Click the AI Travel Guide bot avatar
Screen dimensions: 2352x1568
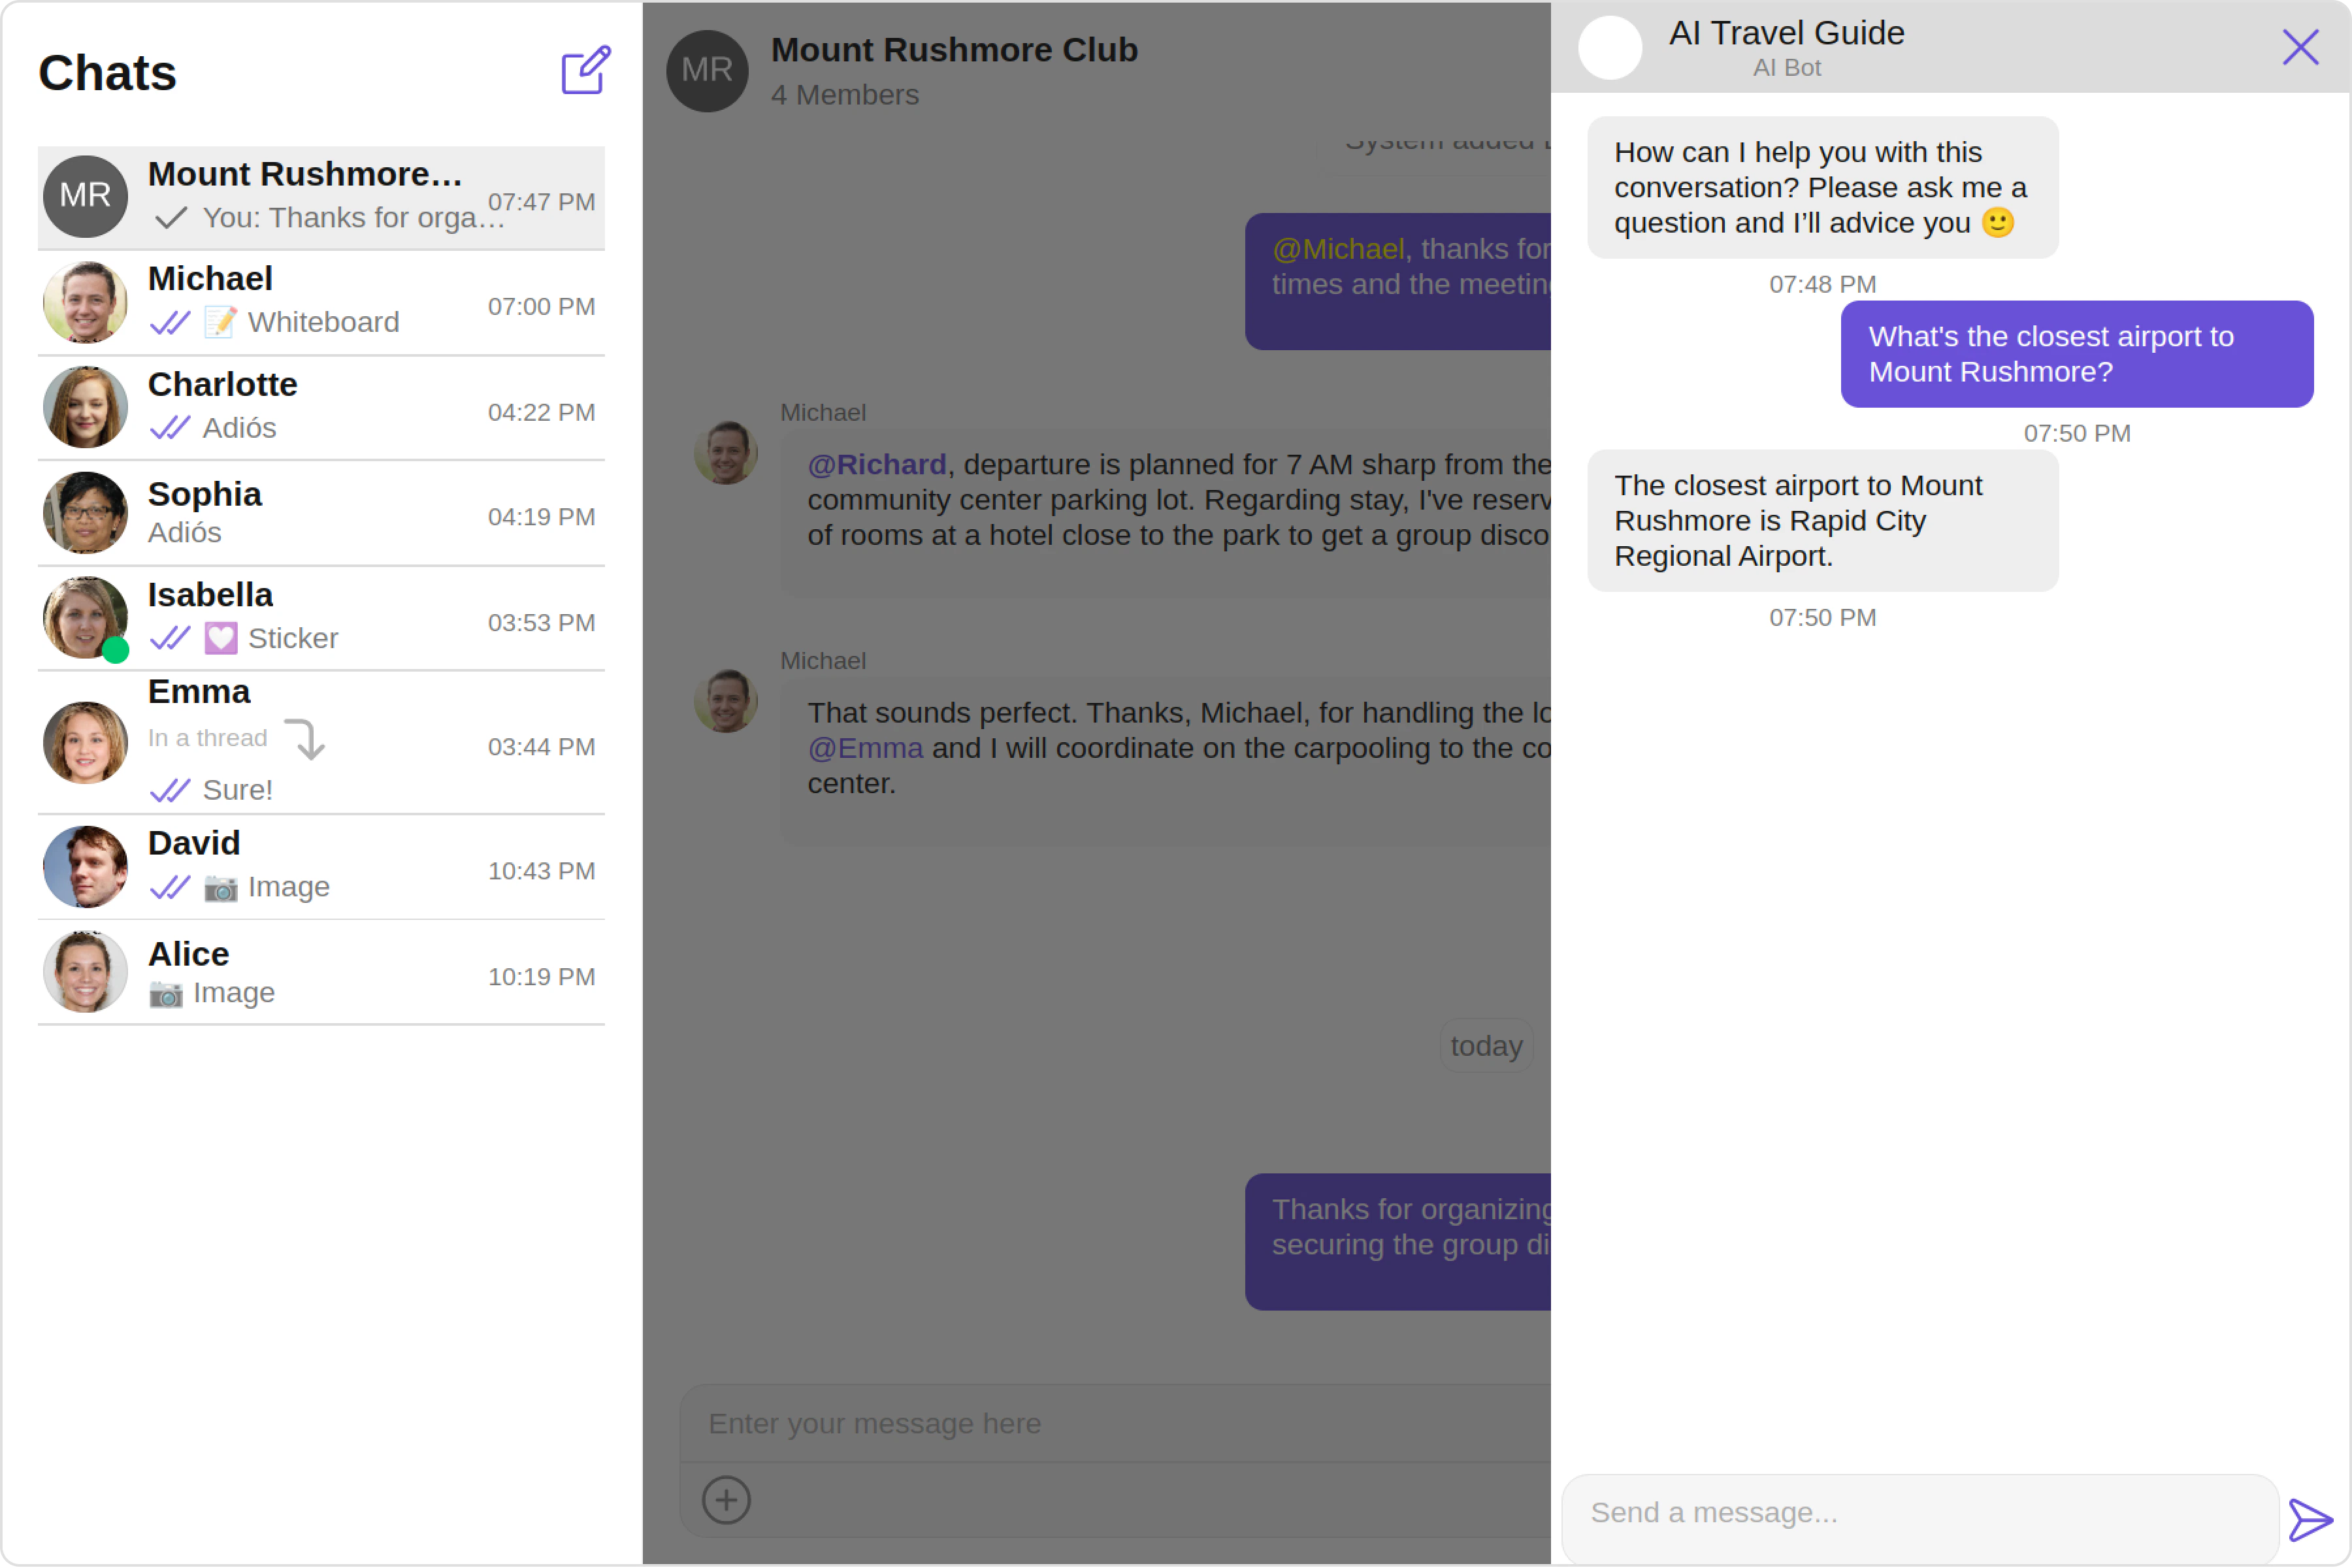tap(1609, 48)
